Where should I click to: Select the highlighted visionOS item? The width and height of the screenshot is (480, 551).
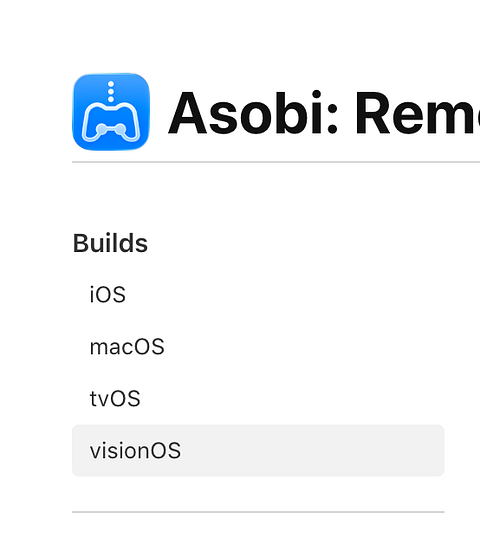(258, 450)
